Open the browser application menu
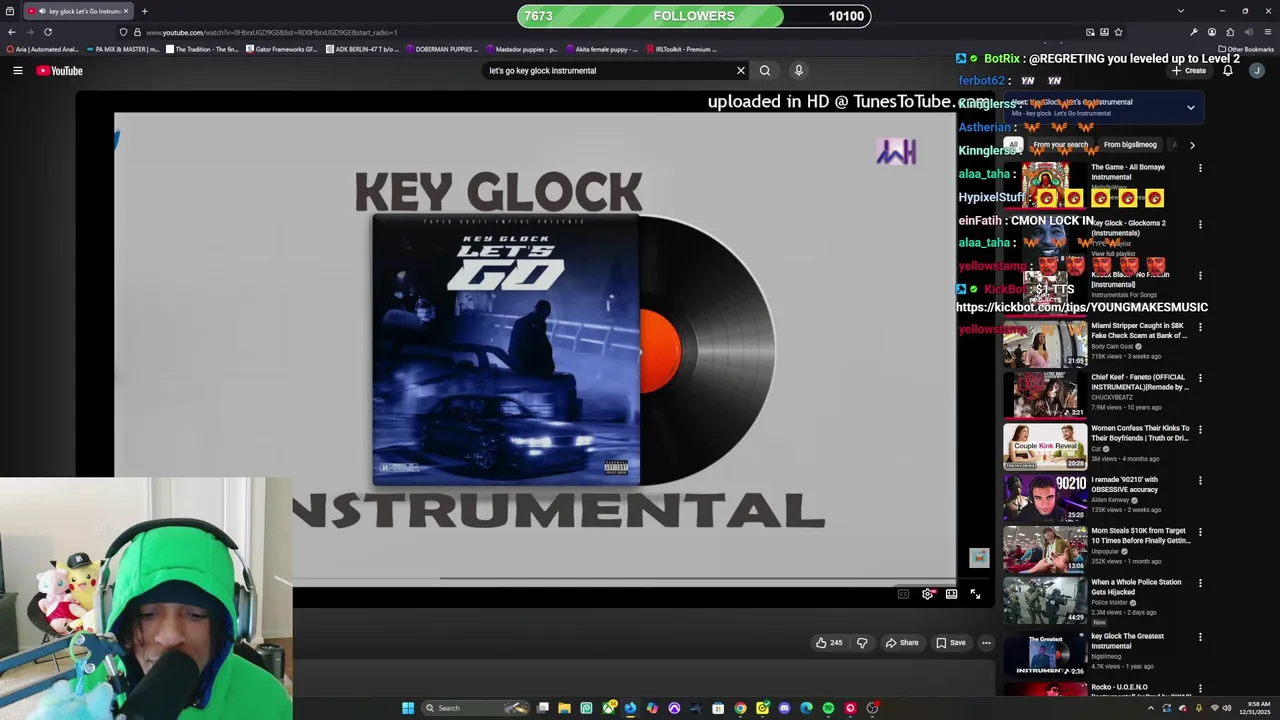 point(1268,32)
